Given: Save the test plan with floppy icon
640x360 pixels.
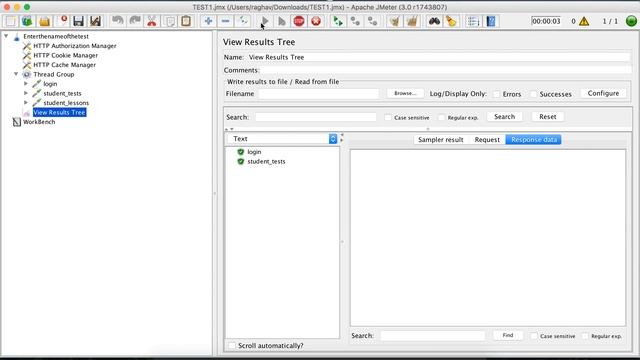Looking at the screenshot, I should point(78,21).
